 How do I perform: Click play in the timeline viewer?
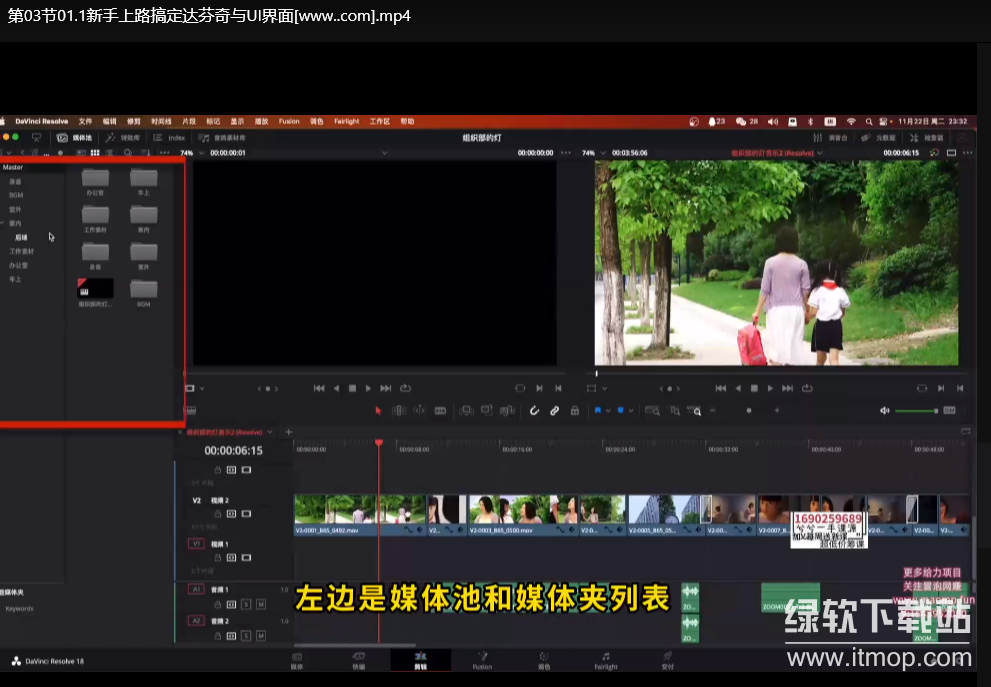coord(770,388)
